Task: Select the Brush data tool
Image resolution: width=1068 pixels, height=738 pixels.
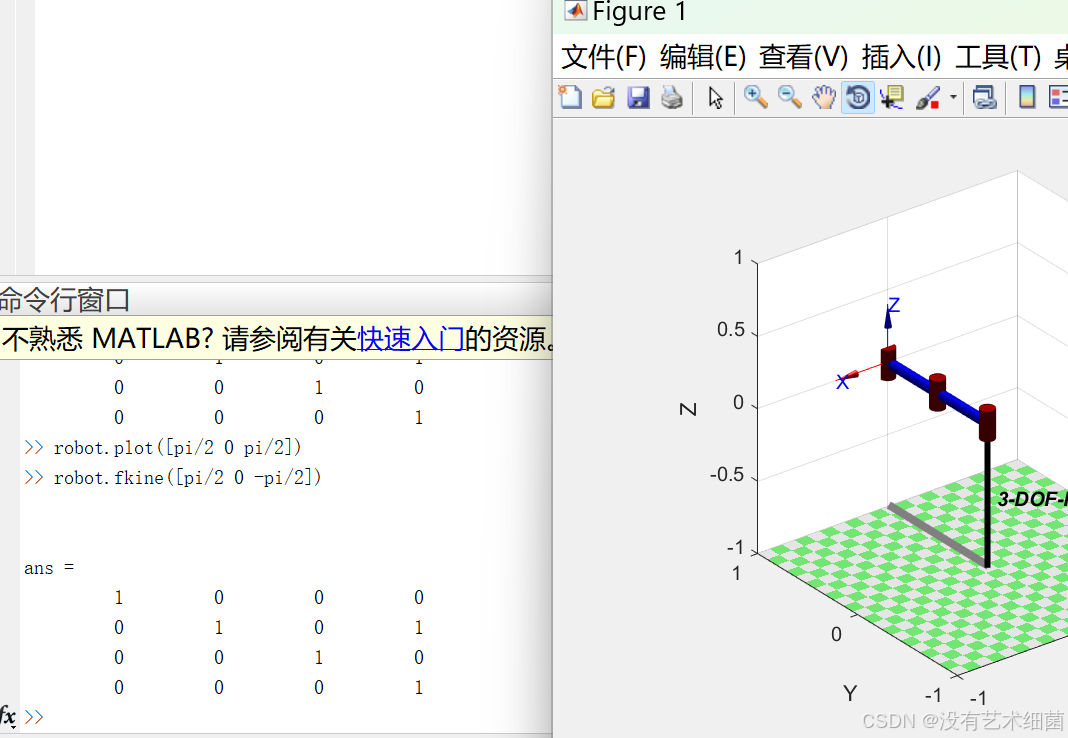Action: [x=928, y=97]
